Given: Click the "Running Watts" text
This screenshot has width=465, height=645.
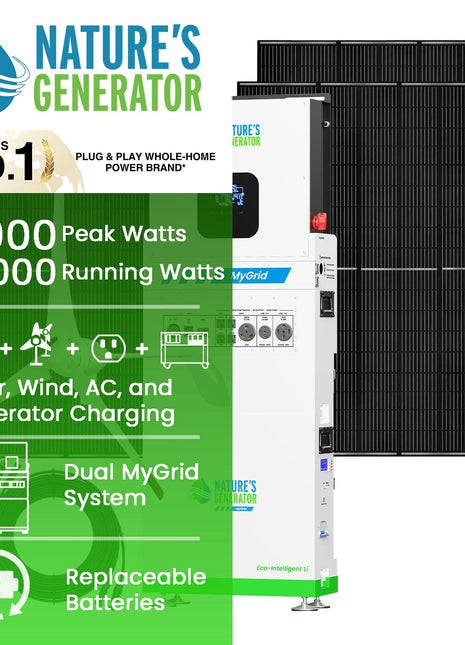Looking at the screenshot, I should pos(143,272).
